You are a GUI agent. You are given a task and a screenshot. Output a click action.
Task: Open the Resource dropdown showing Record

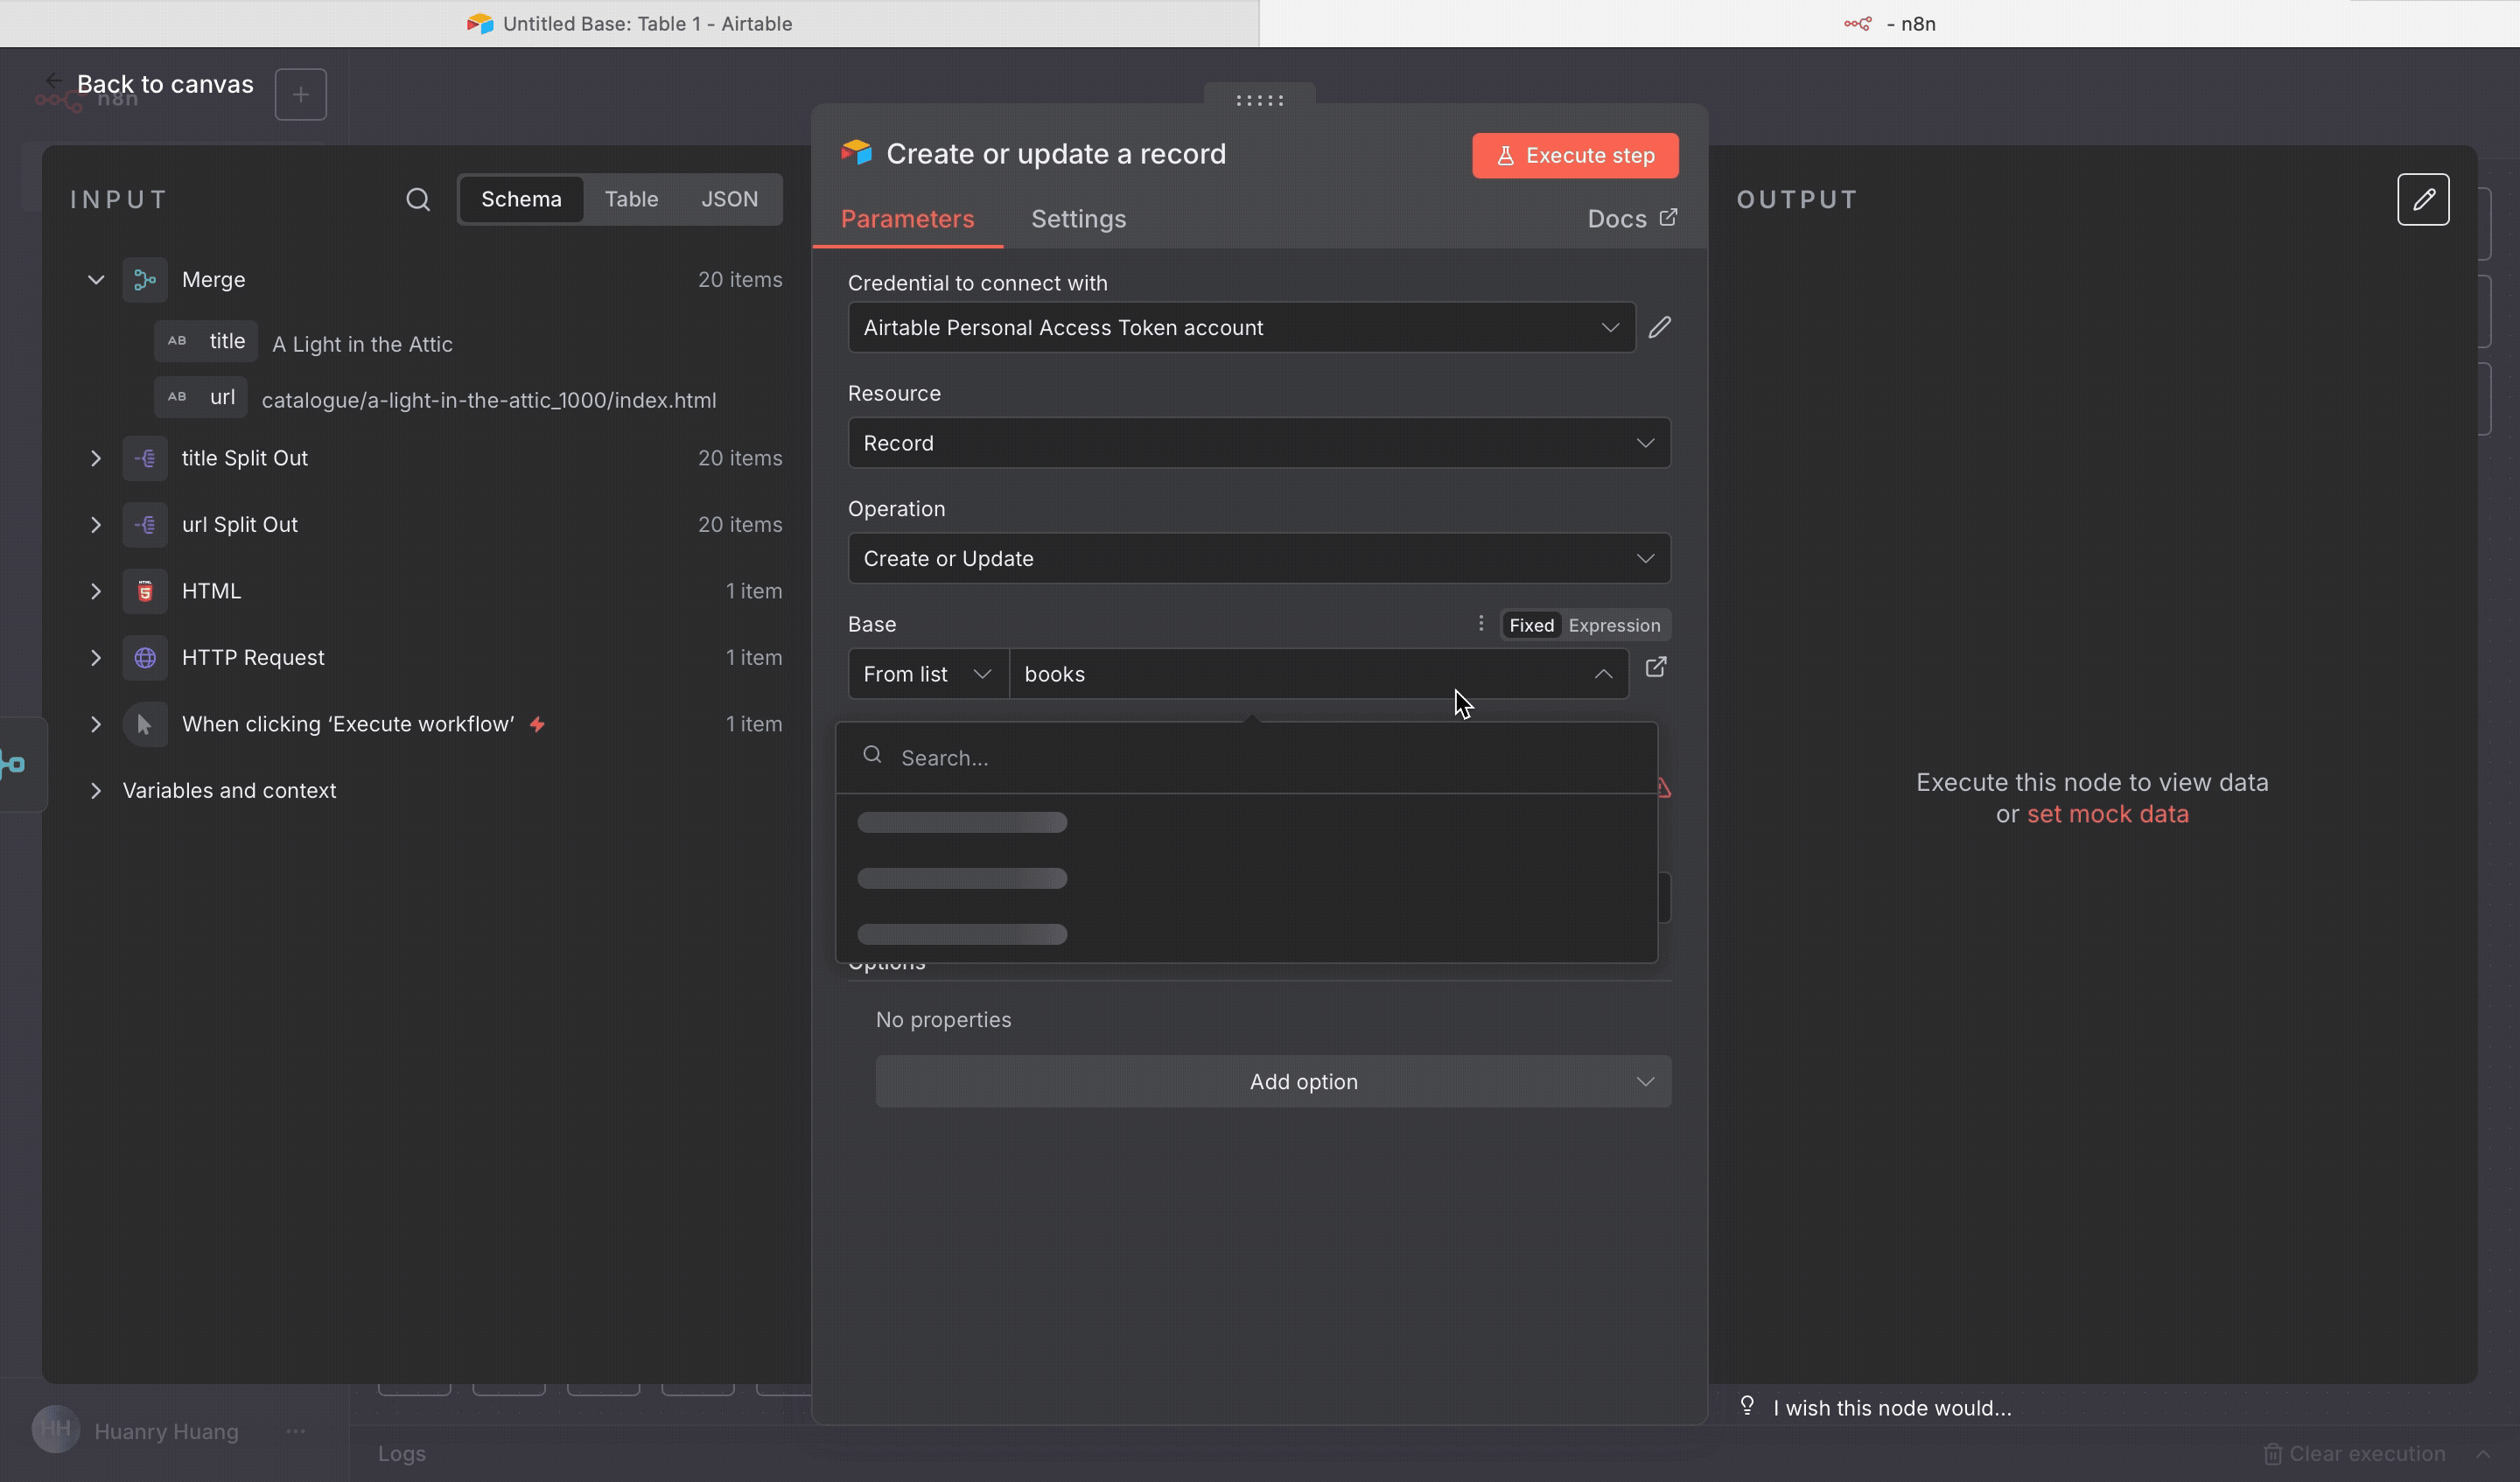pos(1259,443)
